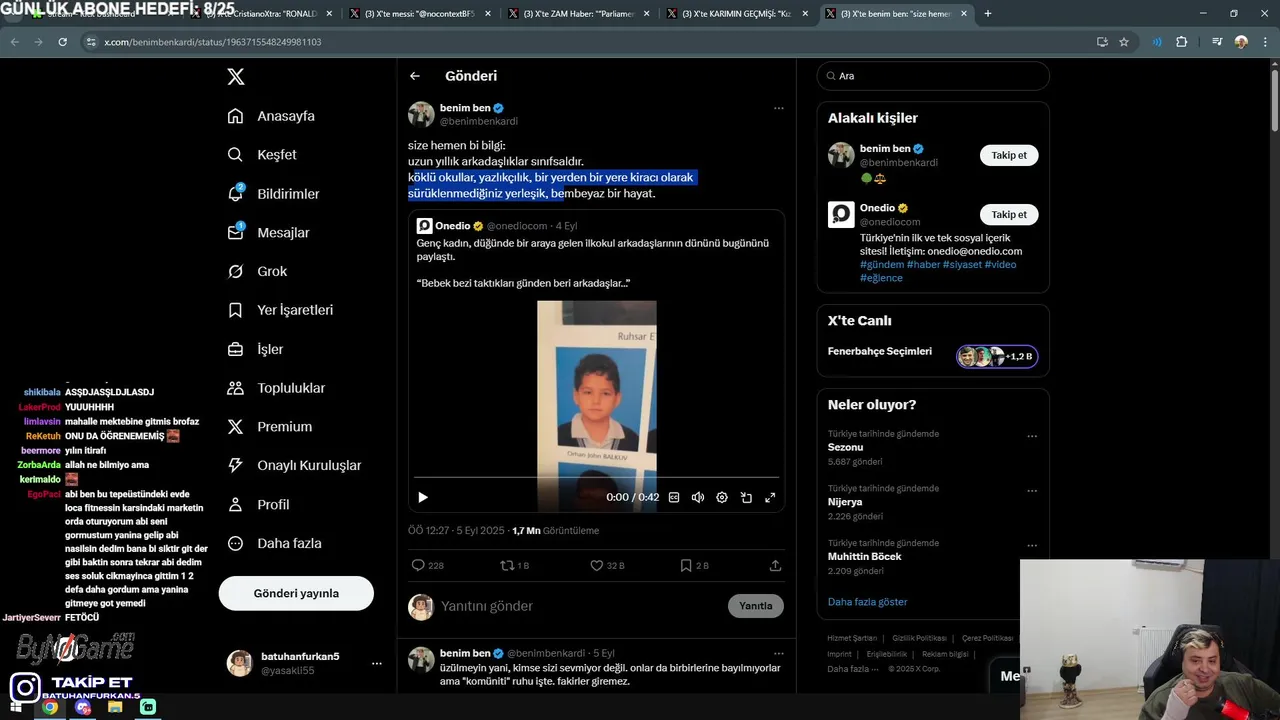
Task: Open File Explorer from taskbar
Action: [115, 707]
